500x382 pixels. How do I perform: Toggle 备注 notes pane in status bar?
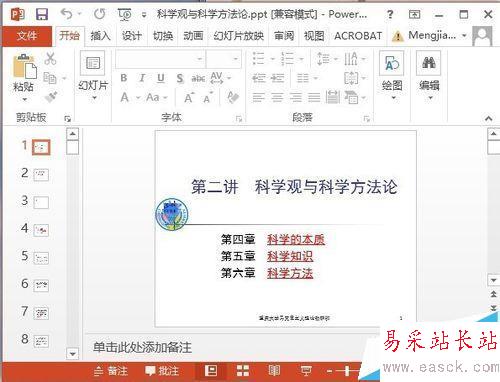click(x=111, y=371)
